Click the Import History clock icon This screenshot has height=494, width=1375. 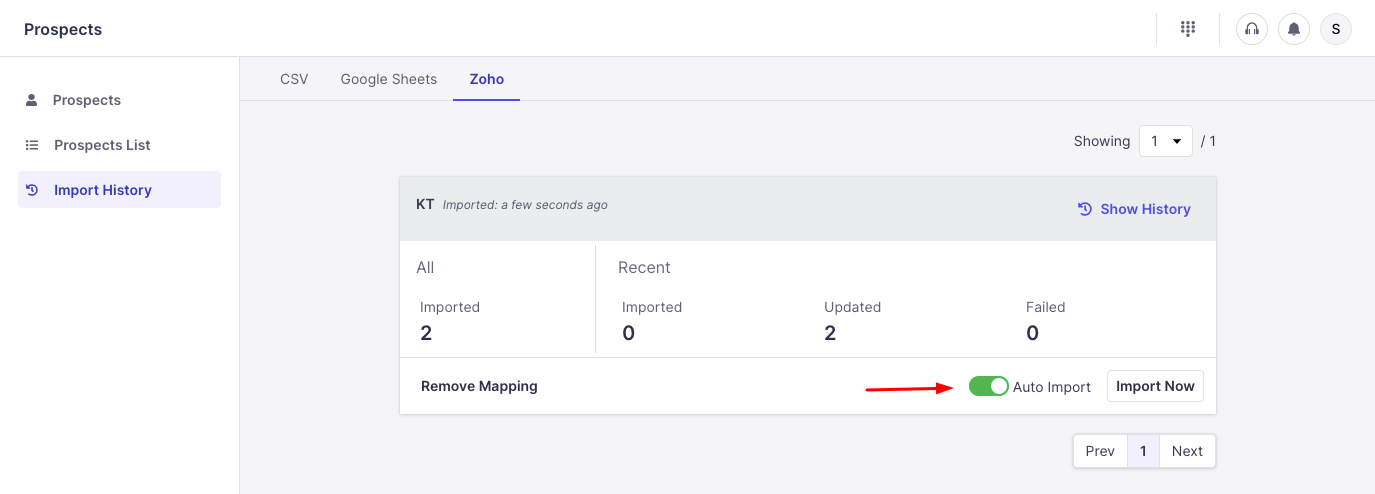click(x=31, y=190)
